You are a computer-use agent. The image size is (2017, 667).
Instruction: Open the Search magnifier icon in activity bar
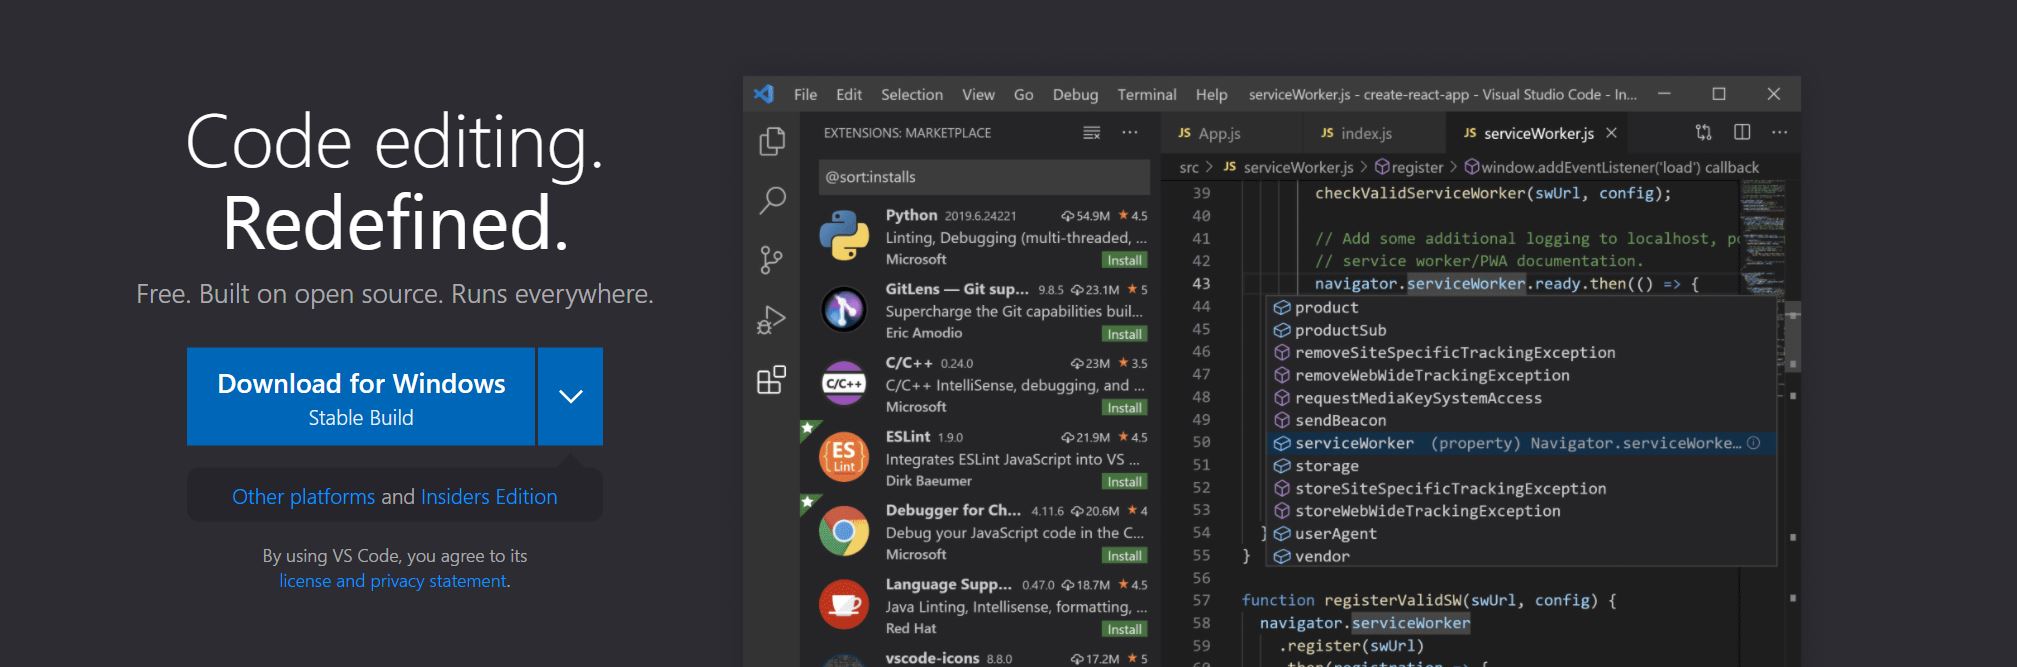point(772,200)
